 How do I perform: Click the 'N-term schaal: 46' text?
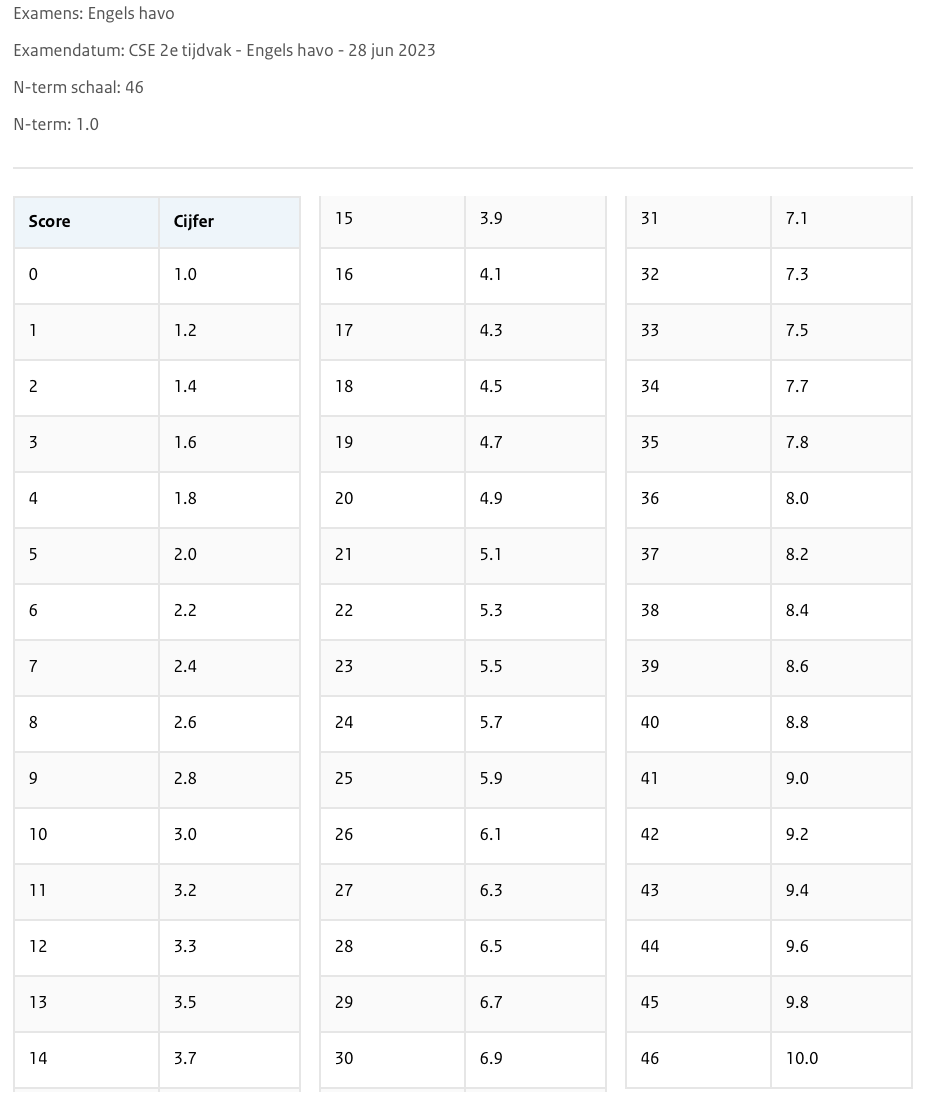pos(78,87)
